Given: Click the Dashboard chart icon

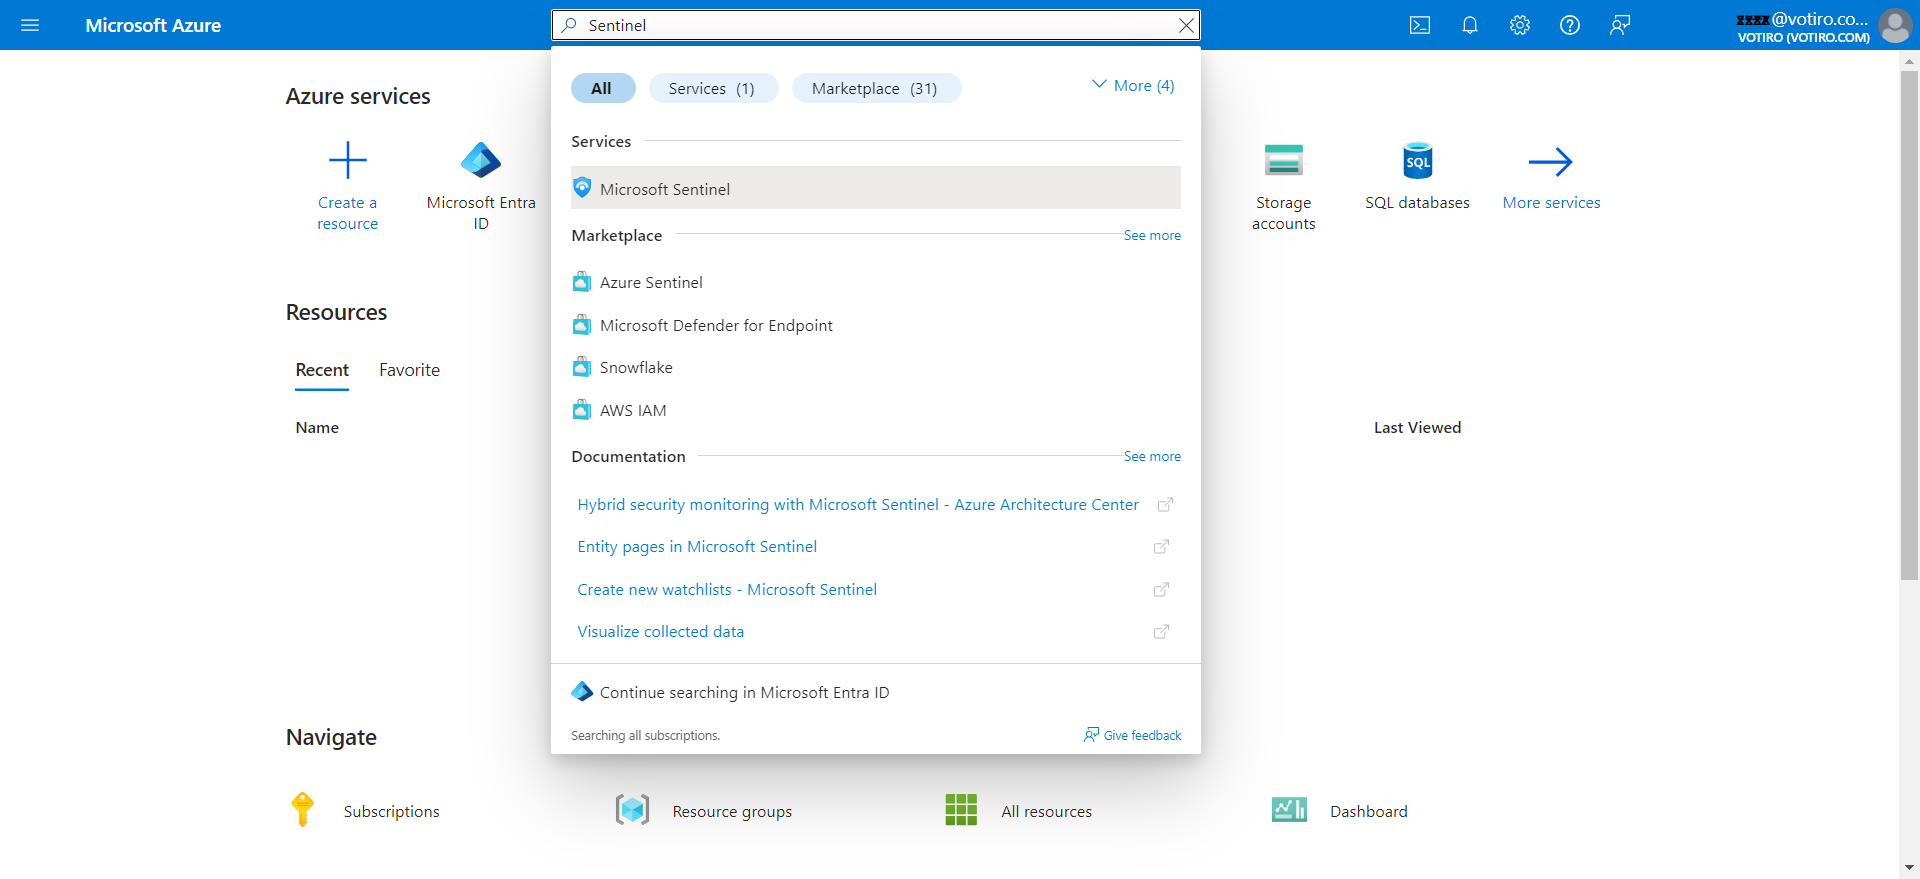Looking at the screenshot, I should pos(1290,809).
